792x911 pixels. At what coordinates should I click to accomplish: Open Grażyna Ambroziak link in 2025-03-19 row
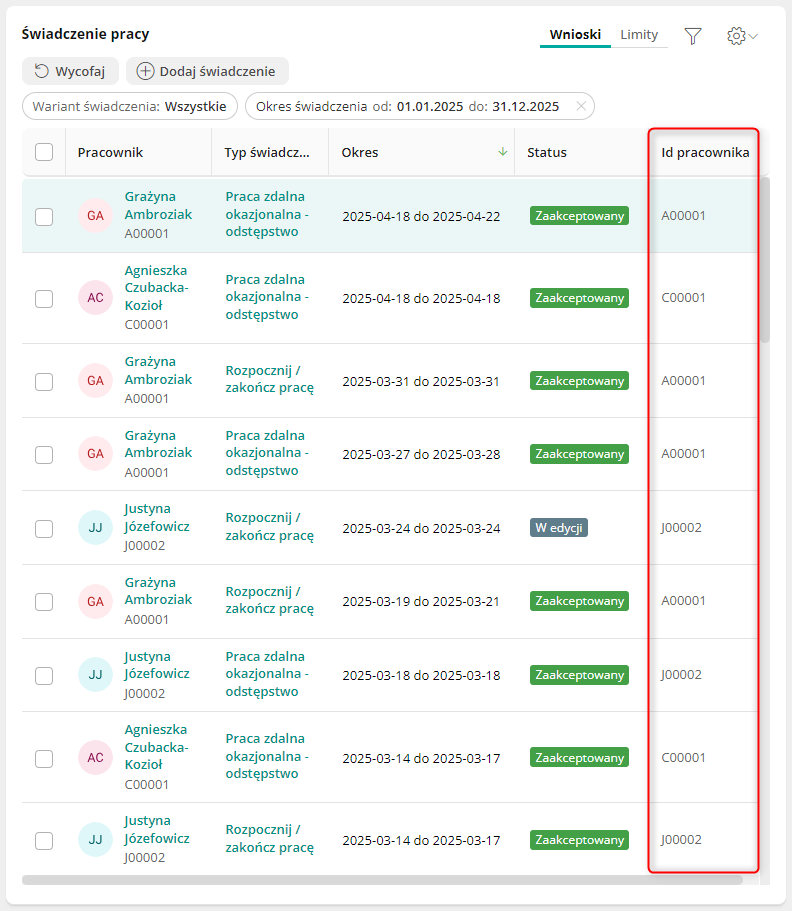(158, 591)
